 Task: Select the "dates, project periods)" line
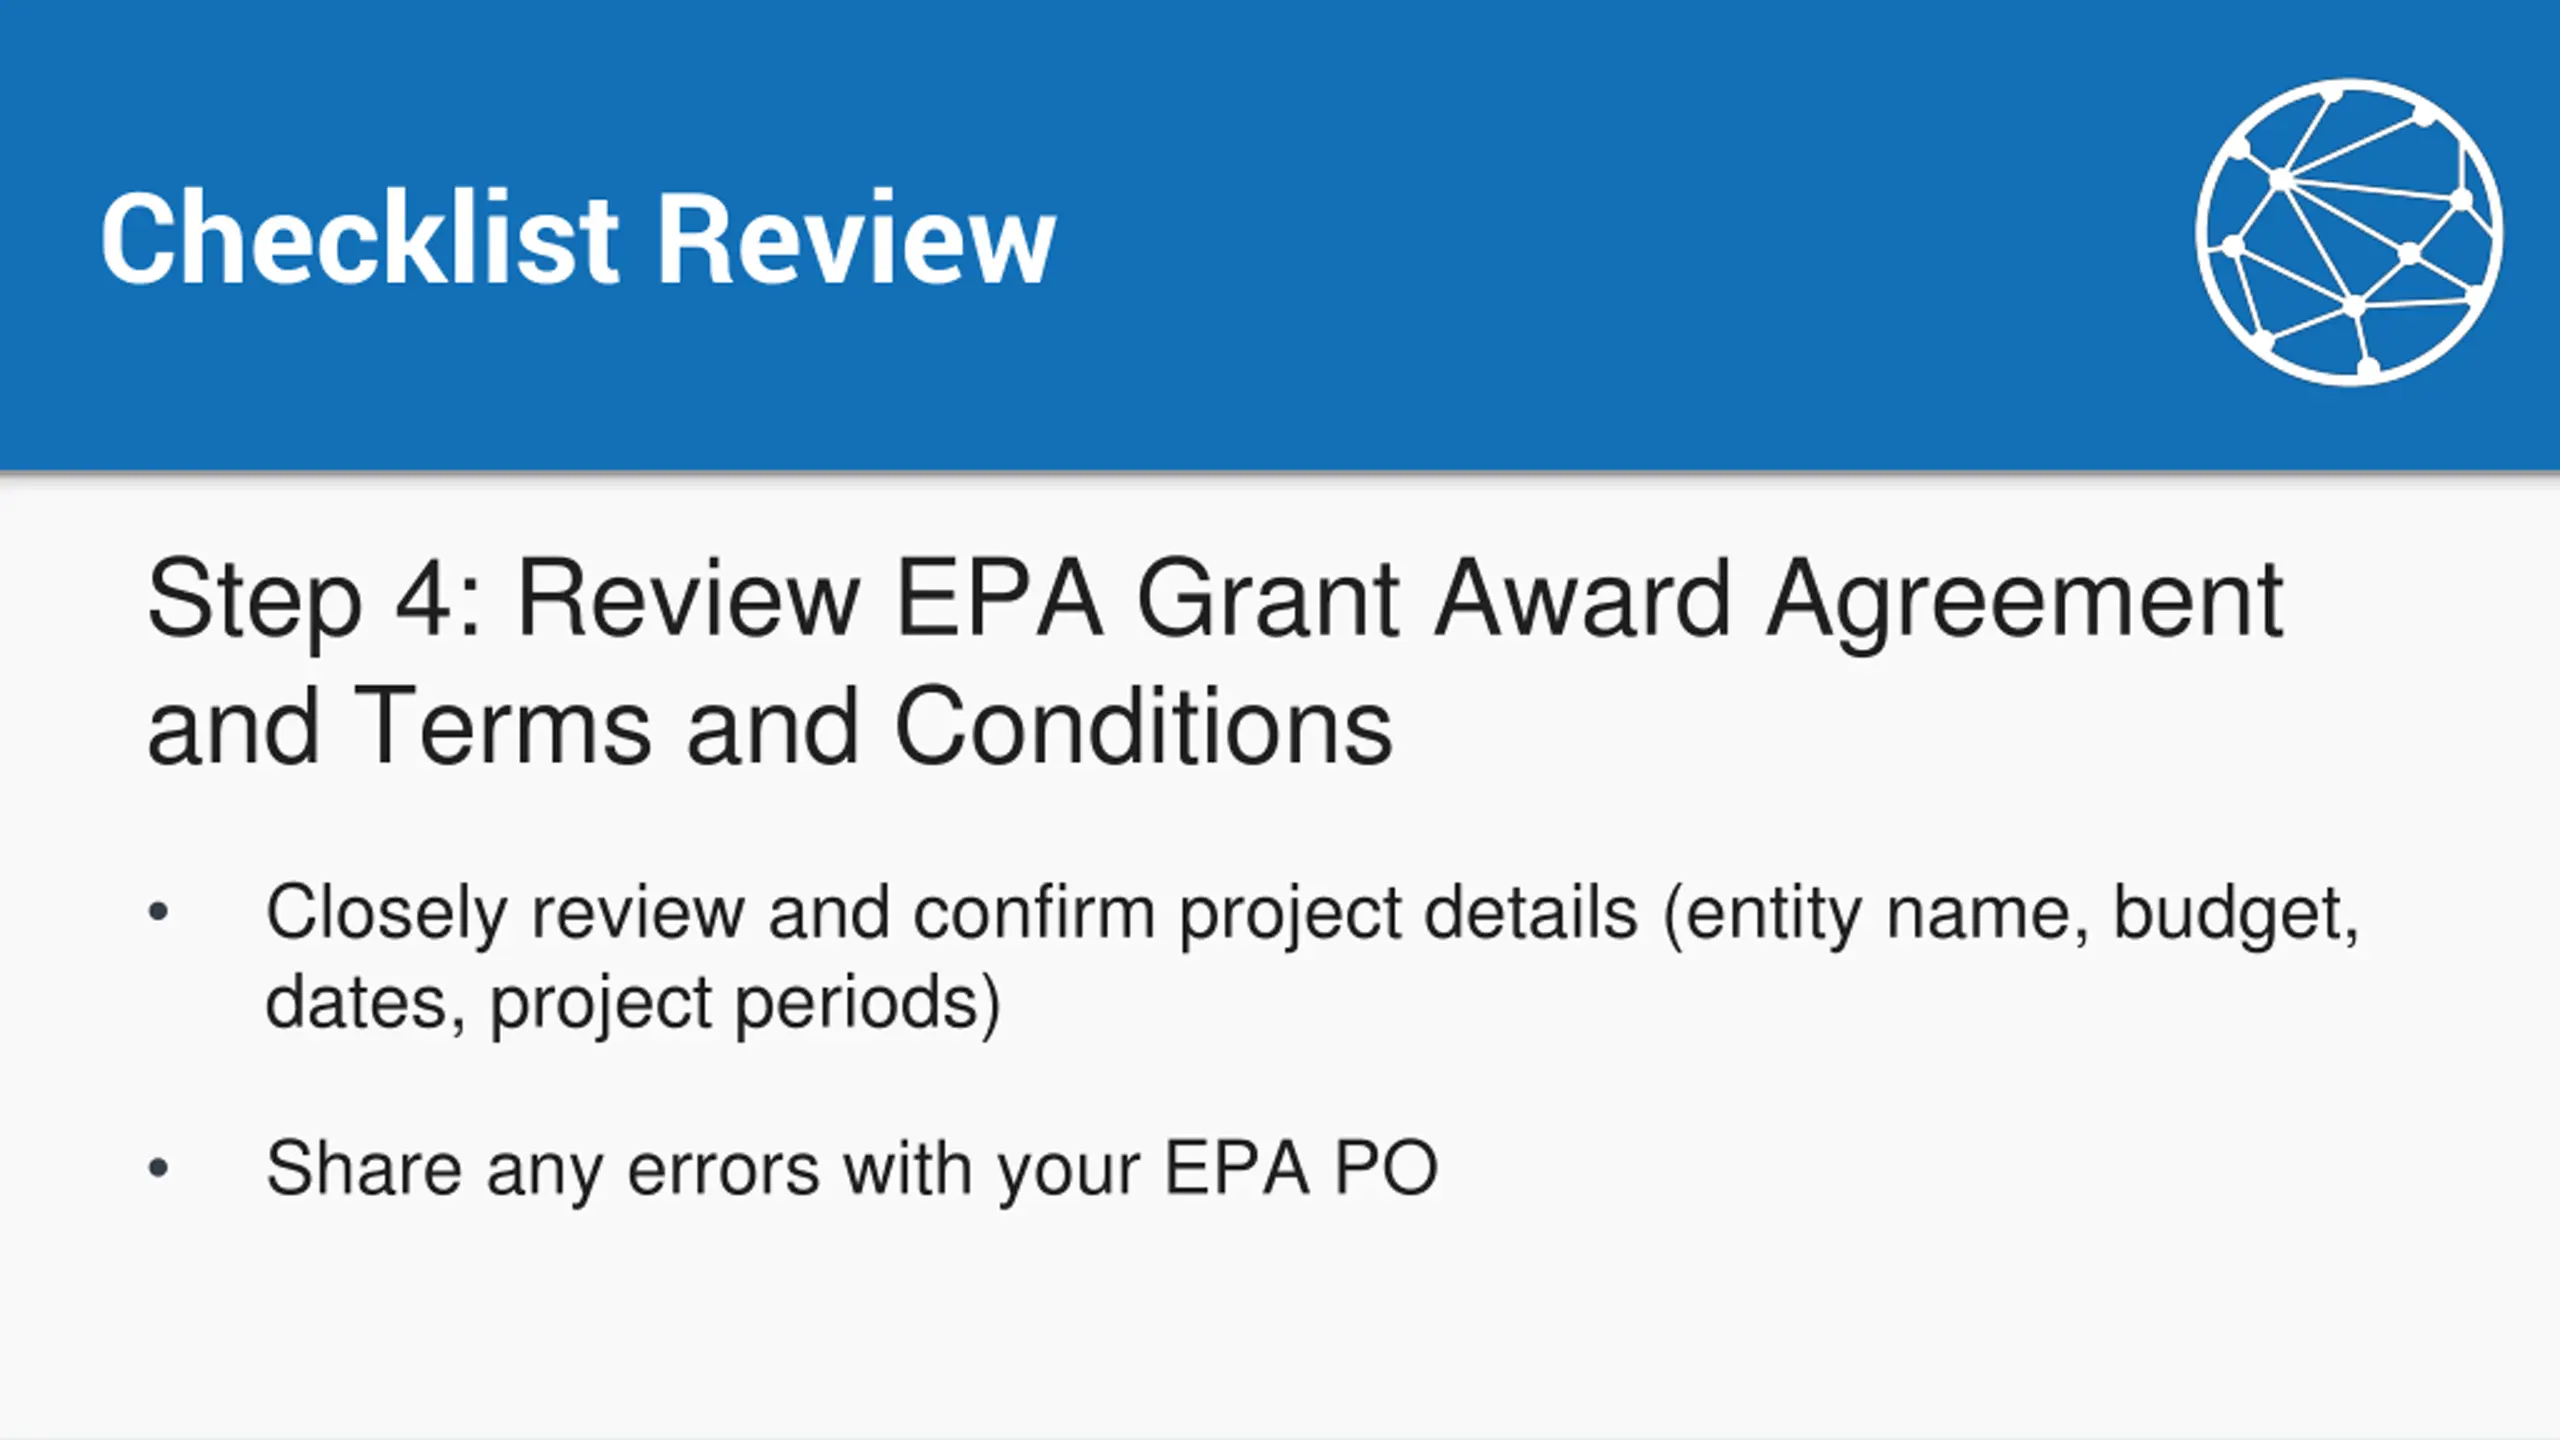(633, 1003)
